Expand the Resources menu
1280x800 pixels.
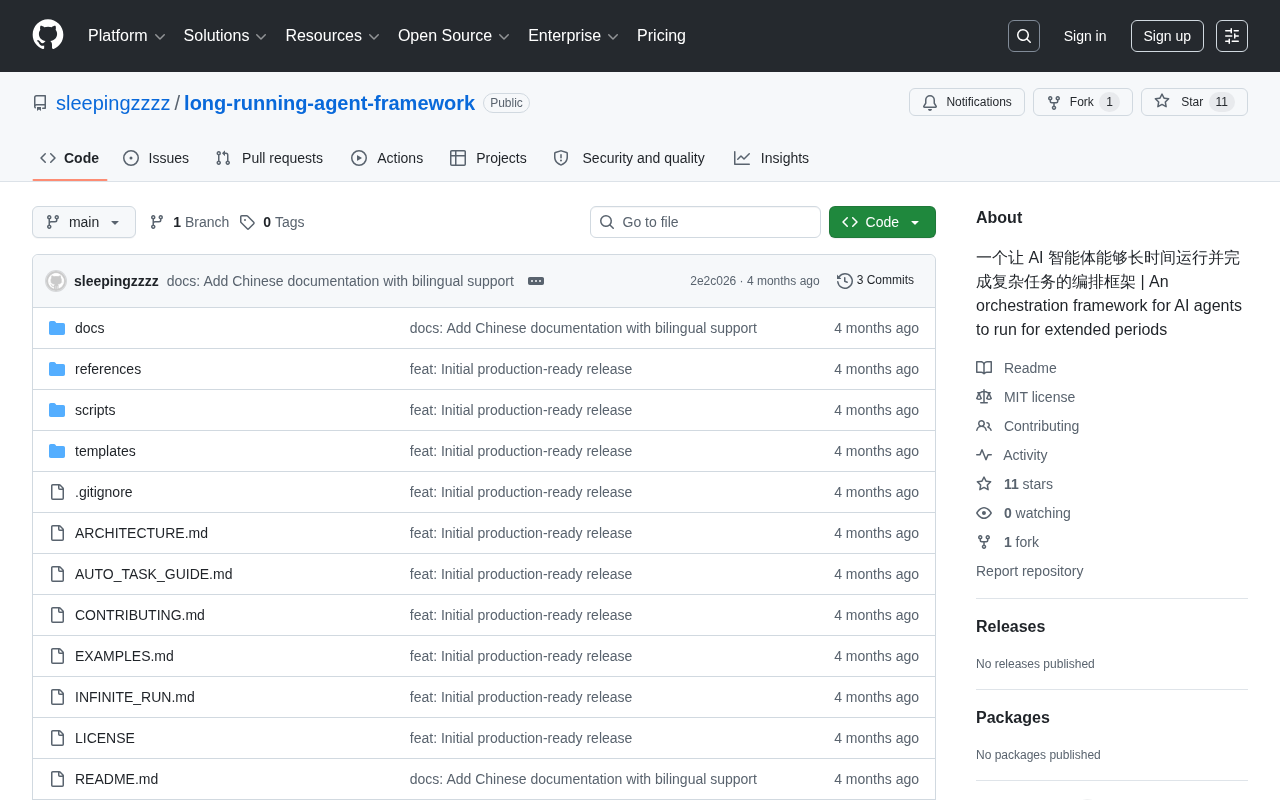[x=333, y=36]
